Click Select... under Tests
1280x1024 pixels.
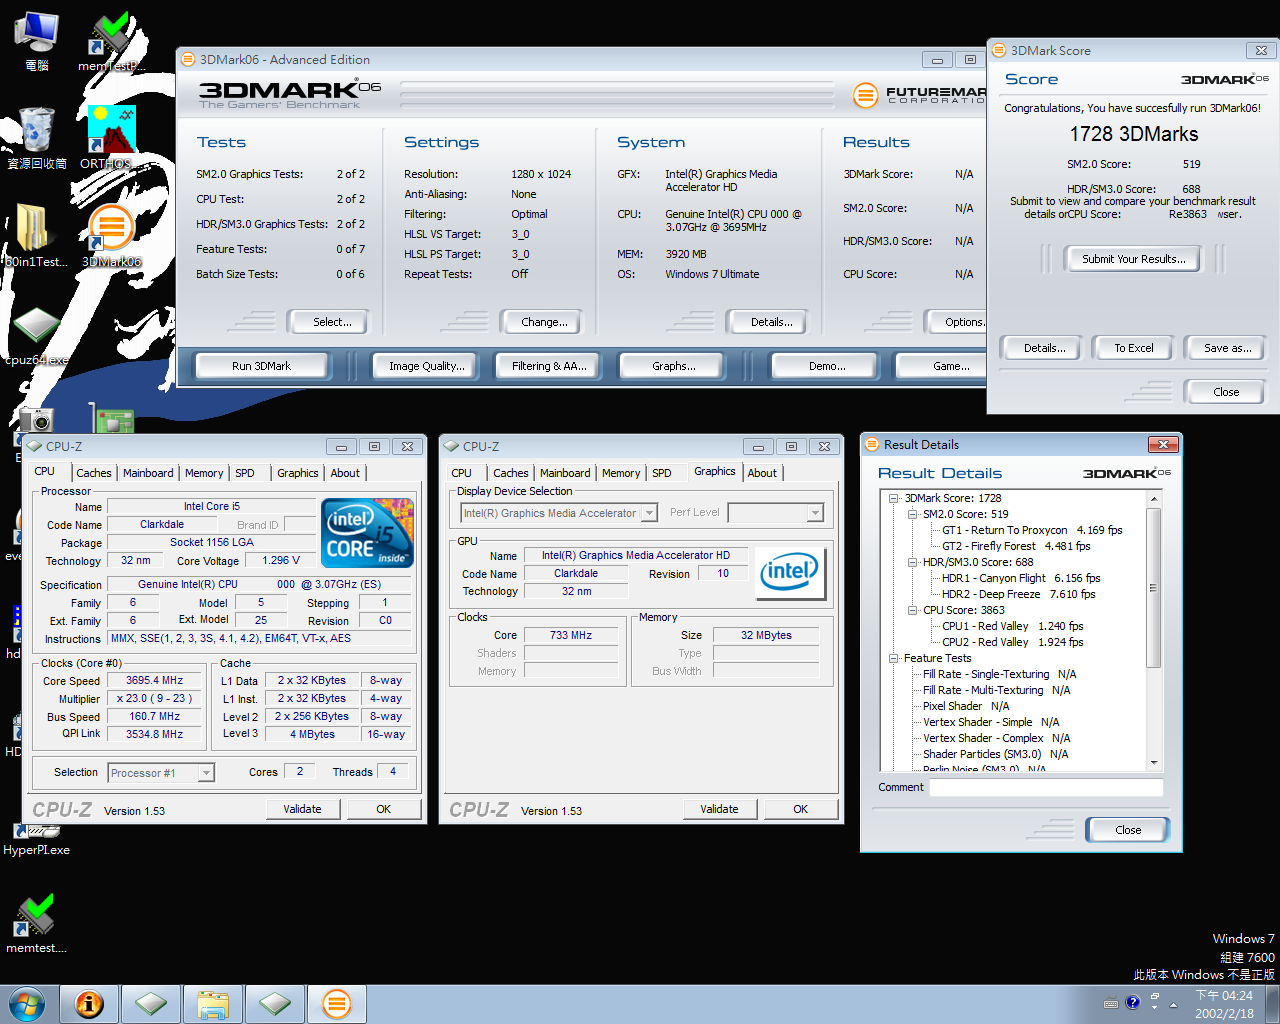[x=332, y=322]
